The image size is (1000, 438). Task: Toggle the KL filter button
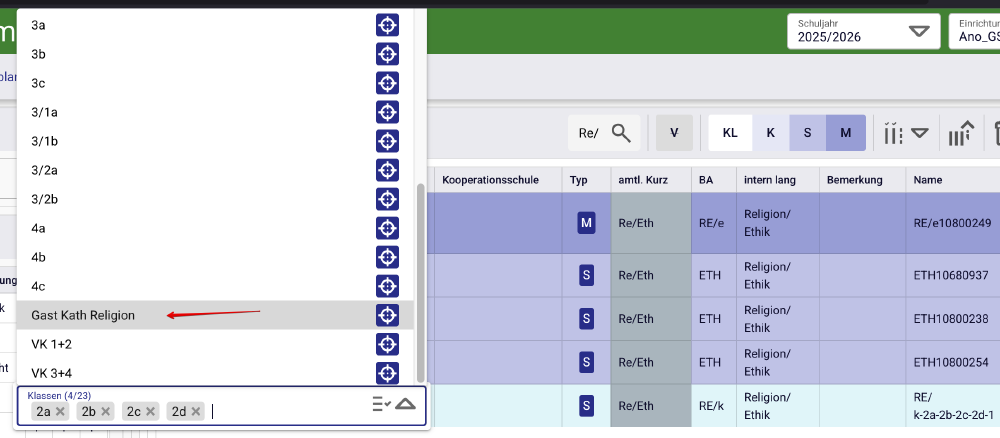click(730, 133)
